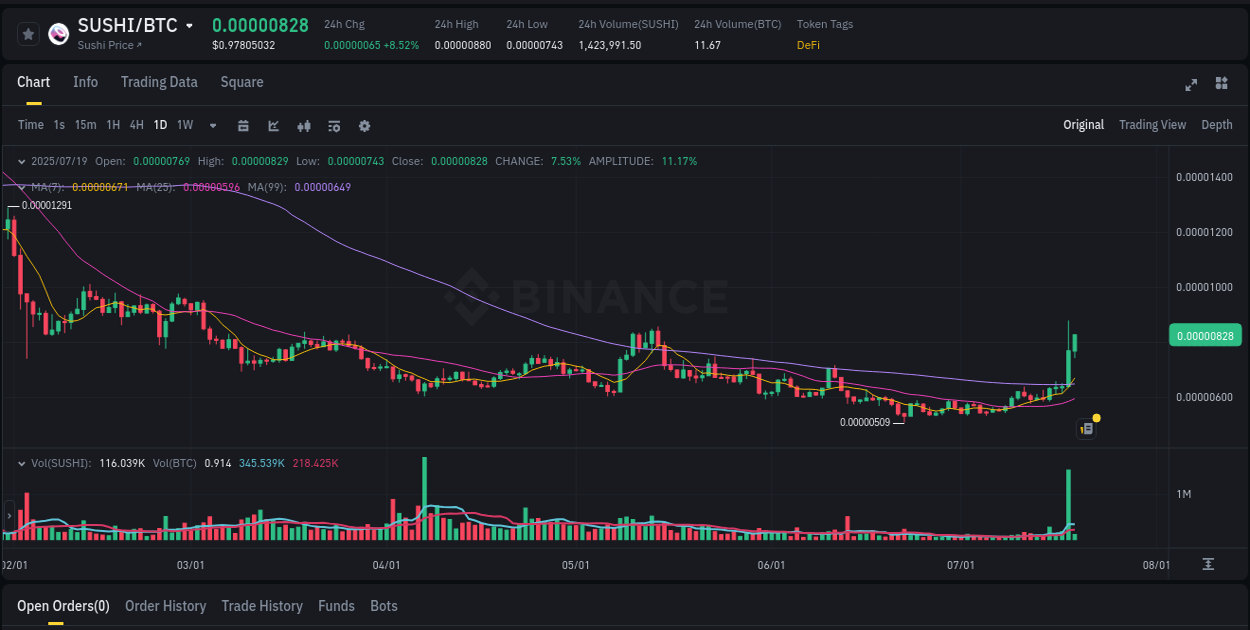Expand chart to fullscreen with the arrows icon
This screenshot has width=1250, height=630.
1190,85
